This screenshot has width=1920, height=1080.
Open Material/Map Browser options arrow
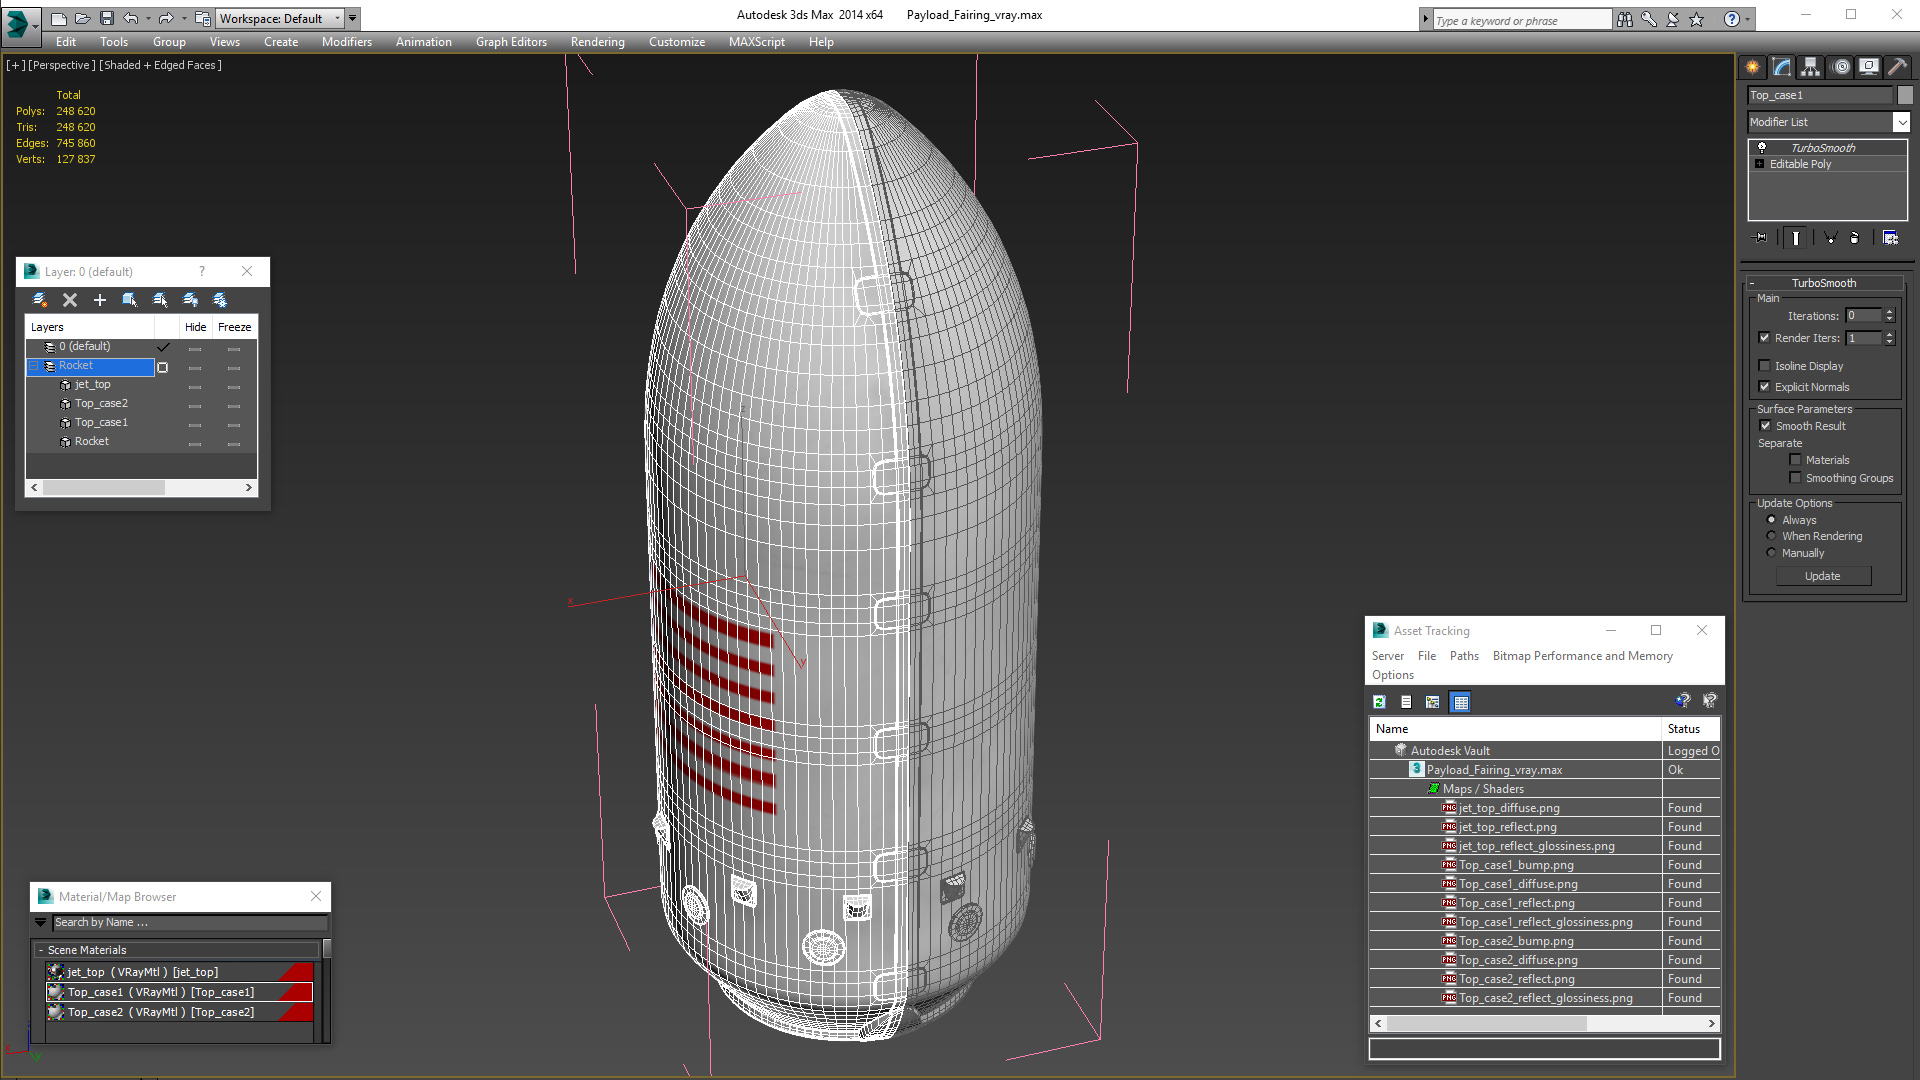coord(41,922)
